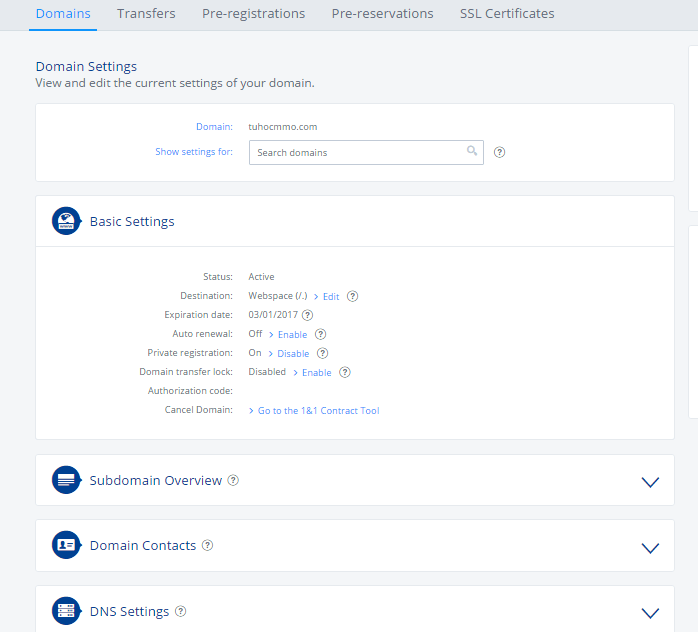Enable Auto renewal for the domain

tap(292, 335)
